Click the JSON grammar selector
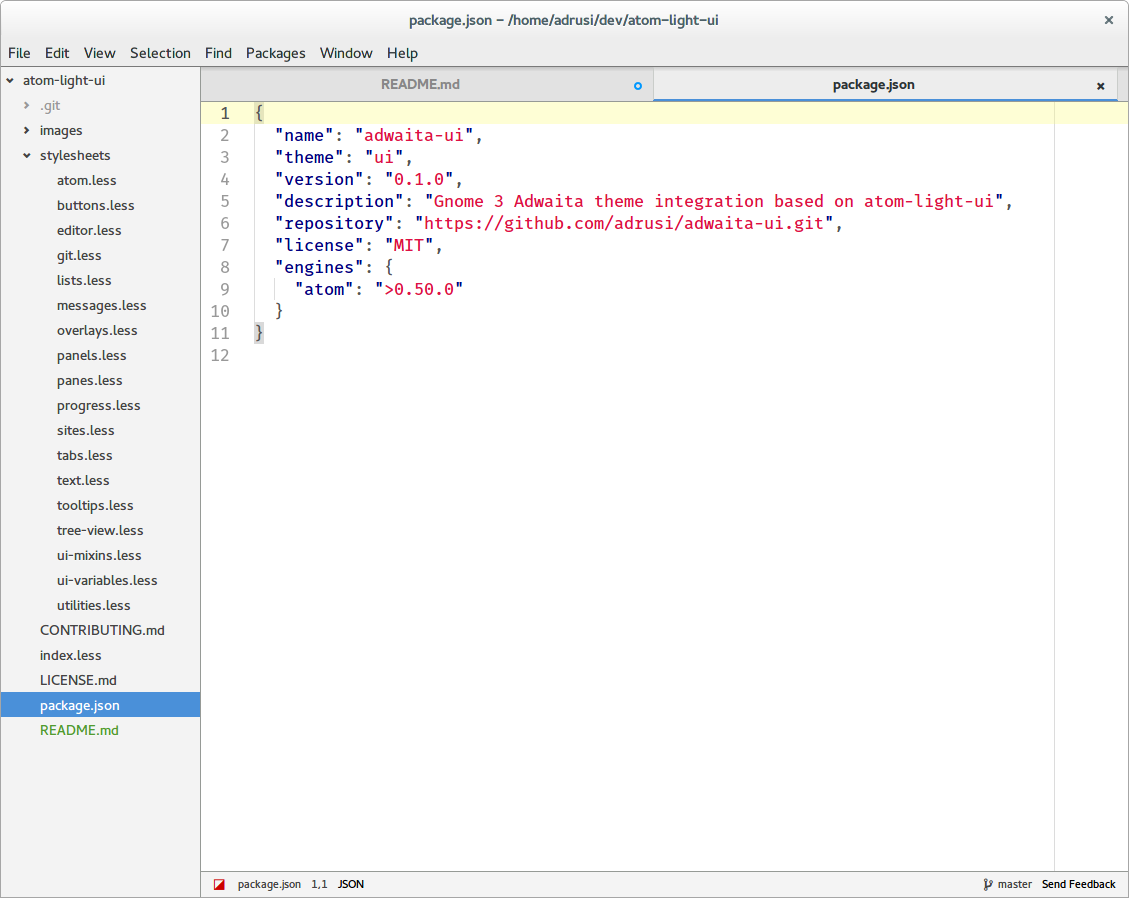 pyautogui.click(x=351, y=884)
